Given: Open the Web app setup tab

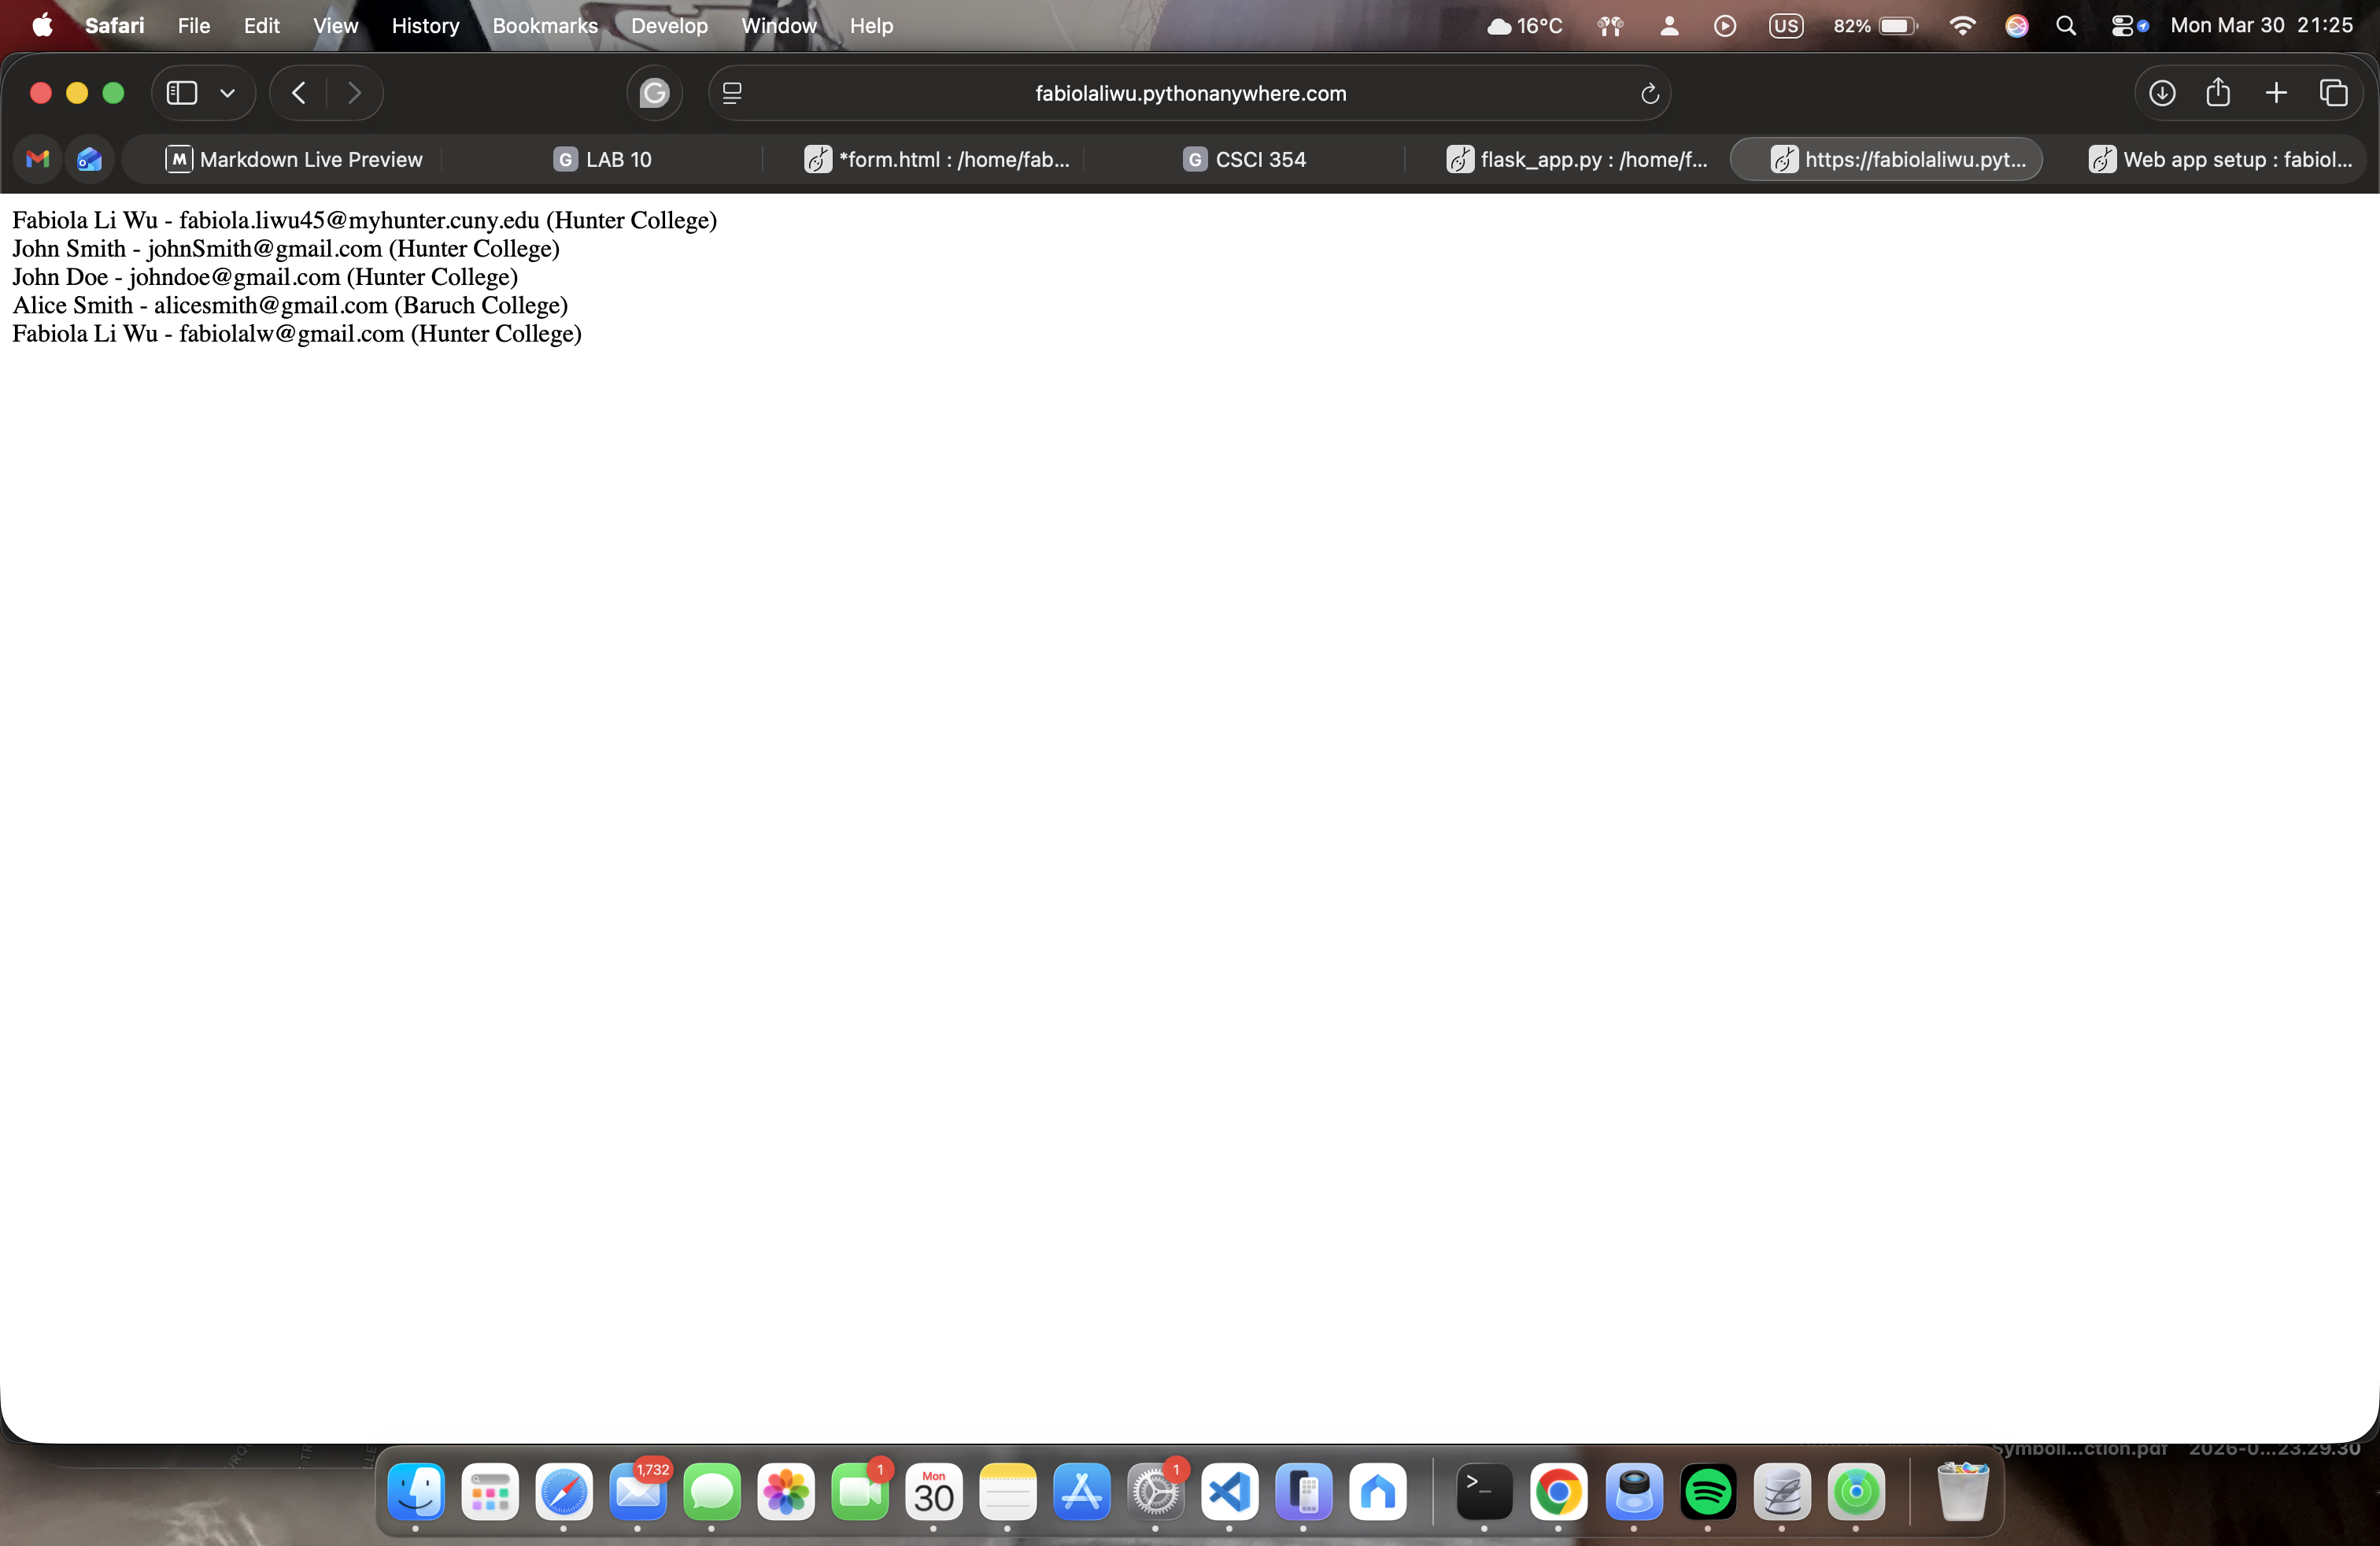Looking at the screenshot, I should click(2220, 159).
